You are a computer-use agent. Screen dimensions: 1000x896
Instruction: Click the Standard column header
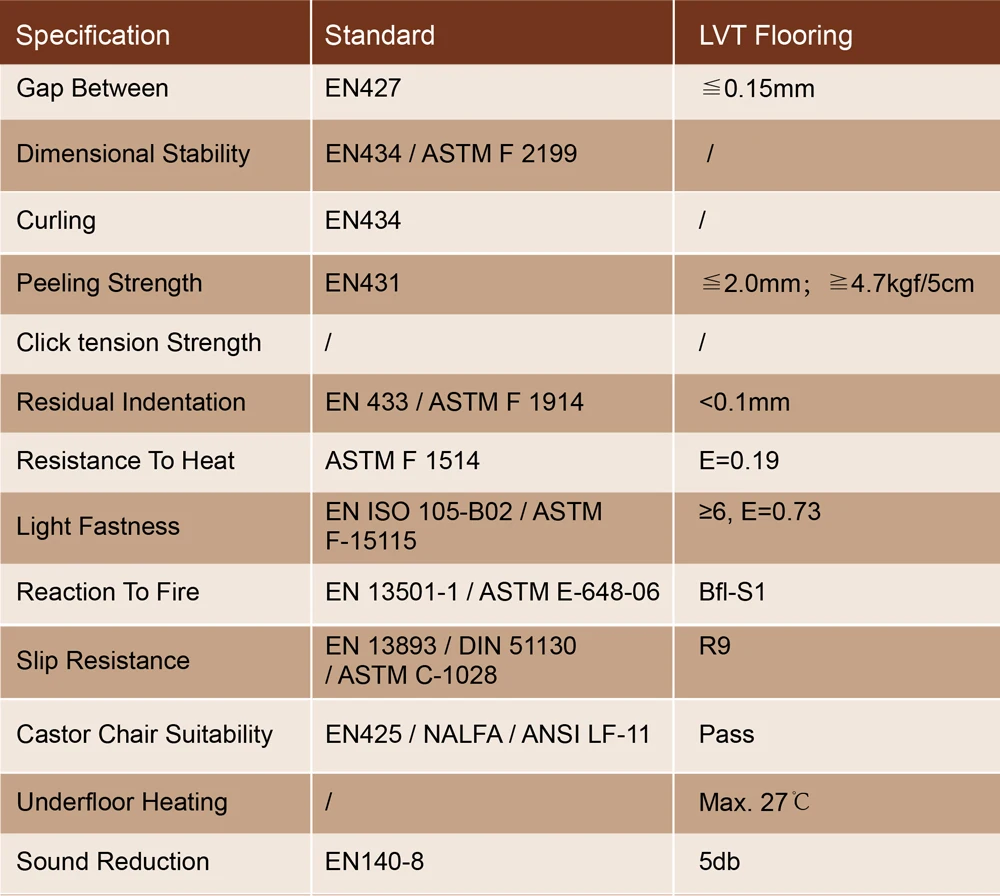coord(380,36)
